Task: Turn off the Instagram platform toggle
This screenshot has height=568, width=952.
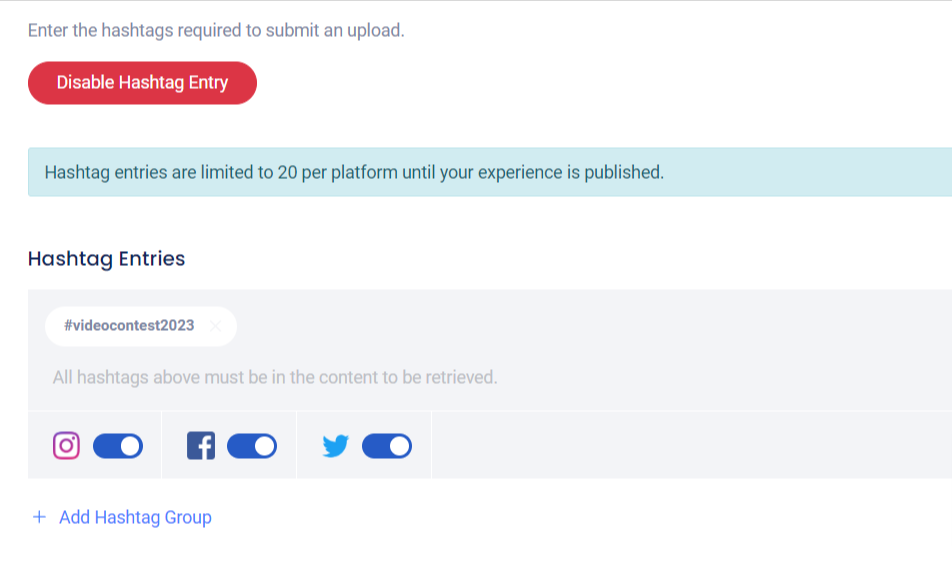Action: (118, 446)
